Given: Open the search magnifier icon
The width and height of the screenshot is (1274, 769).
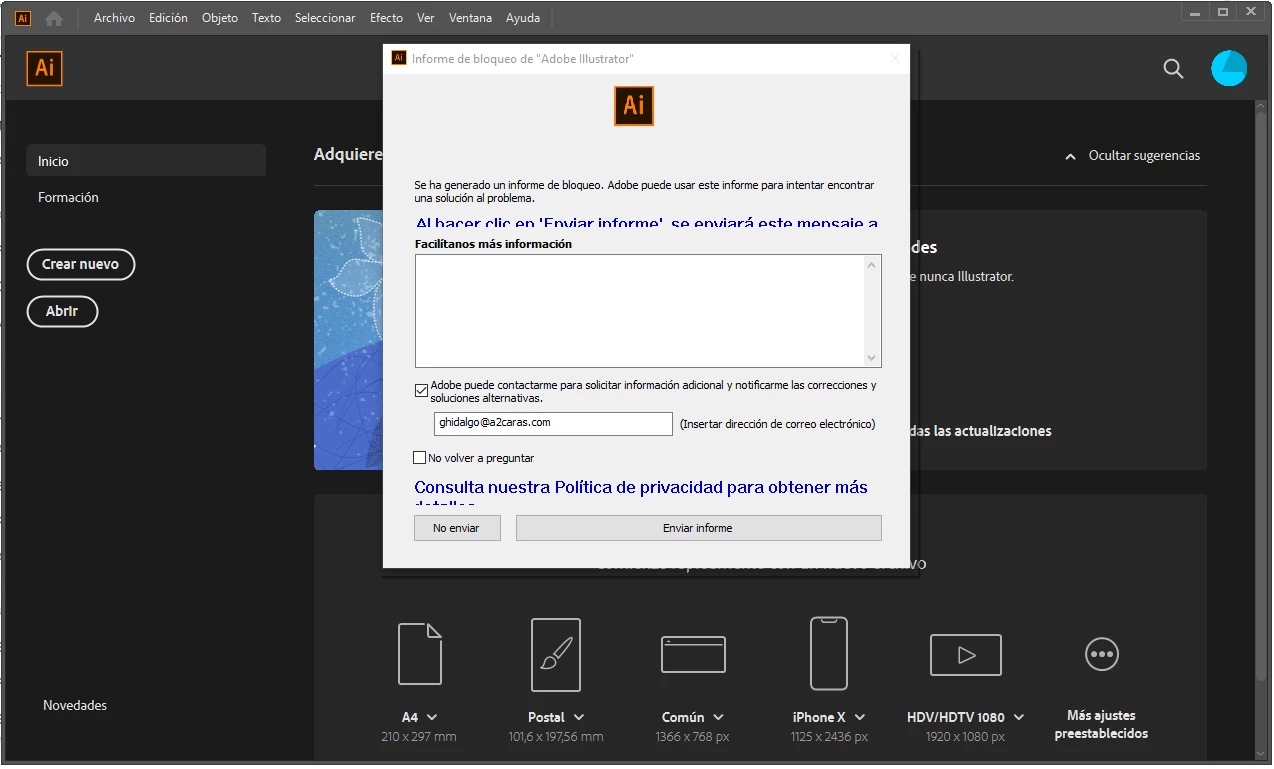Looking at the screenshot, I should coord(1173,68).
